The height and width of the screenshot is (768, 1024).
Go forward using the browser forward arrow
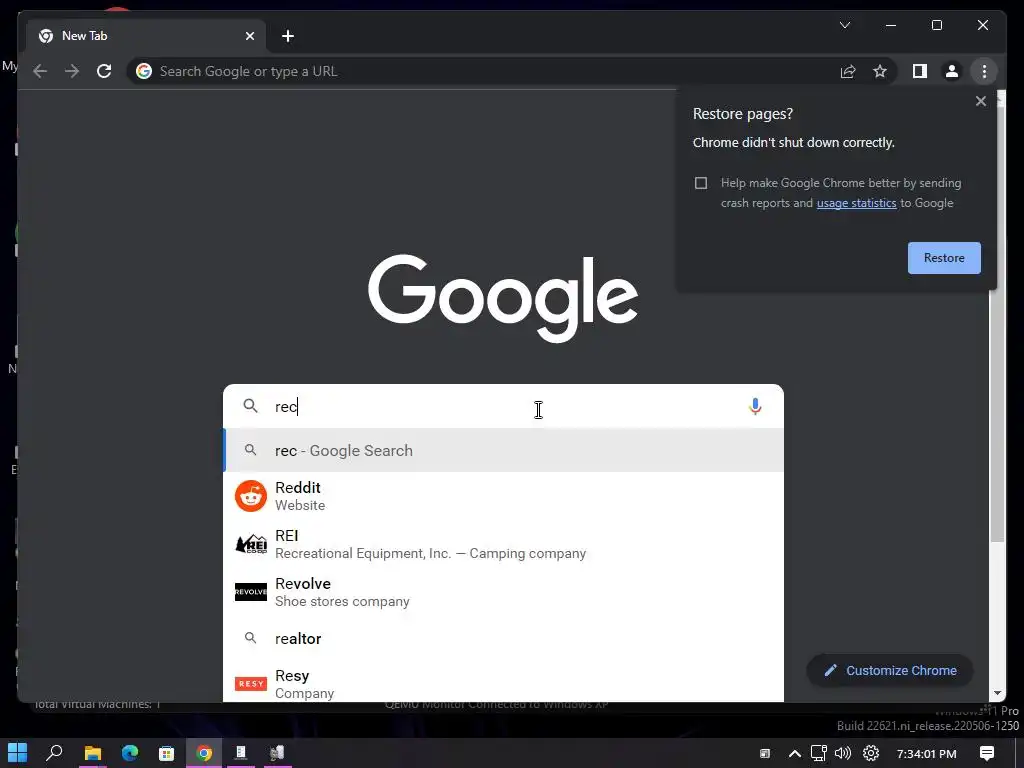point(72,71)
